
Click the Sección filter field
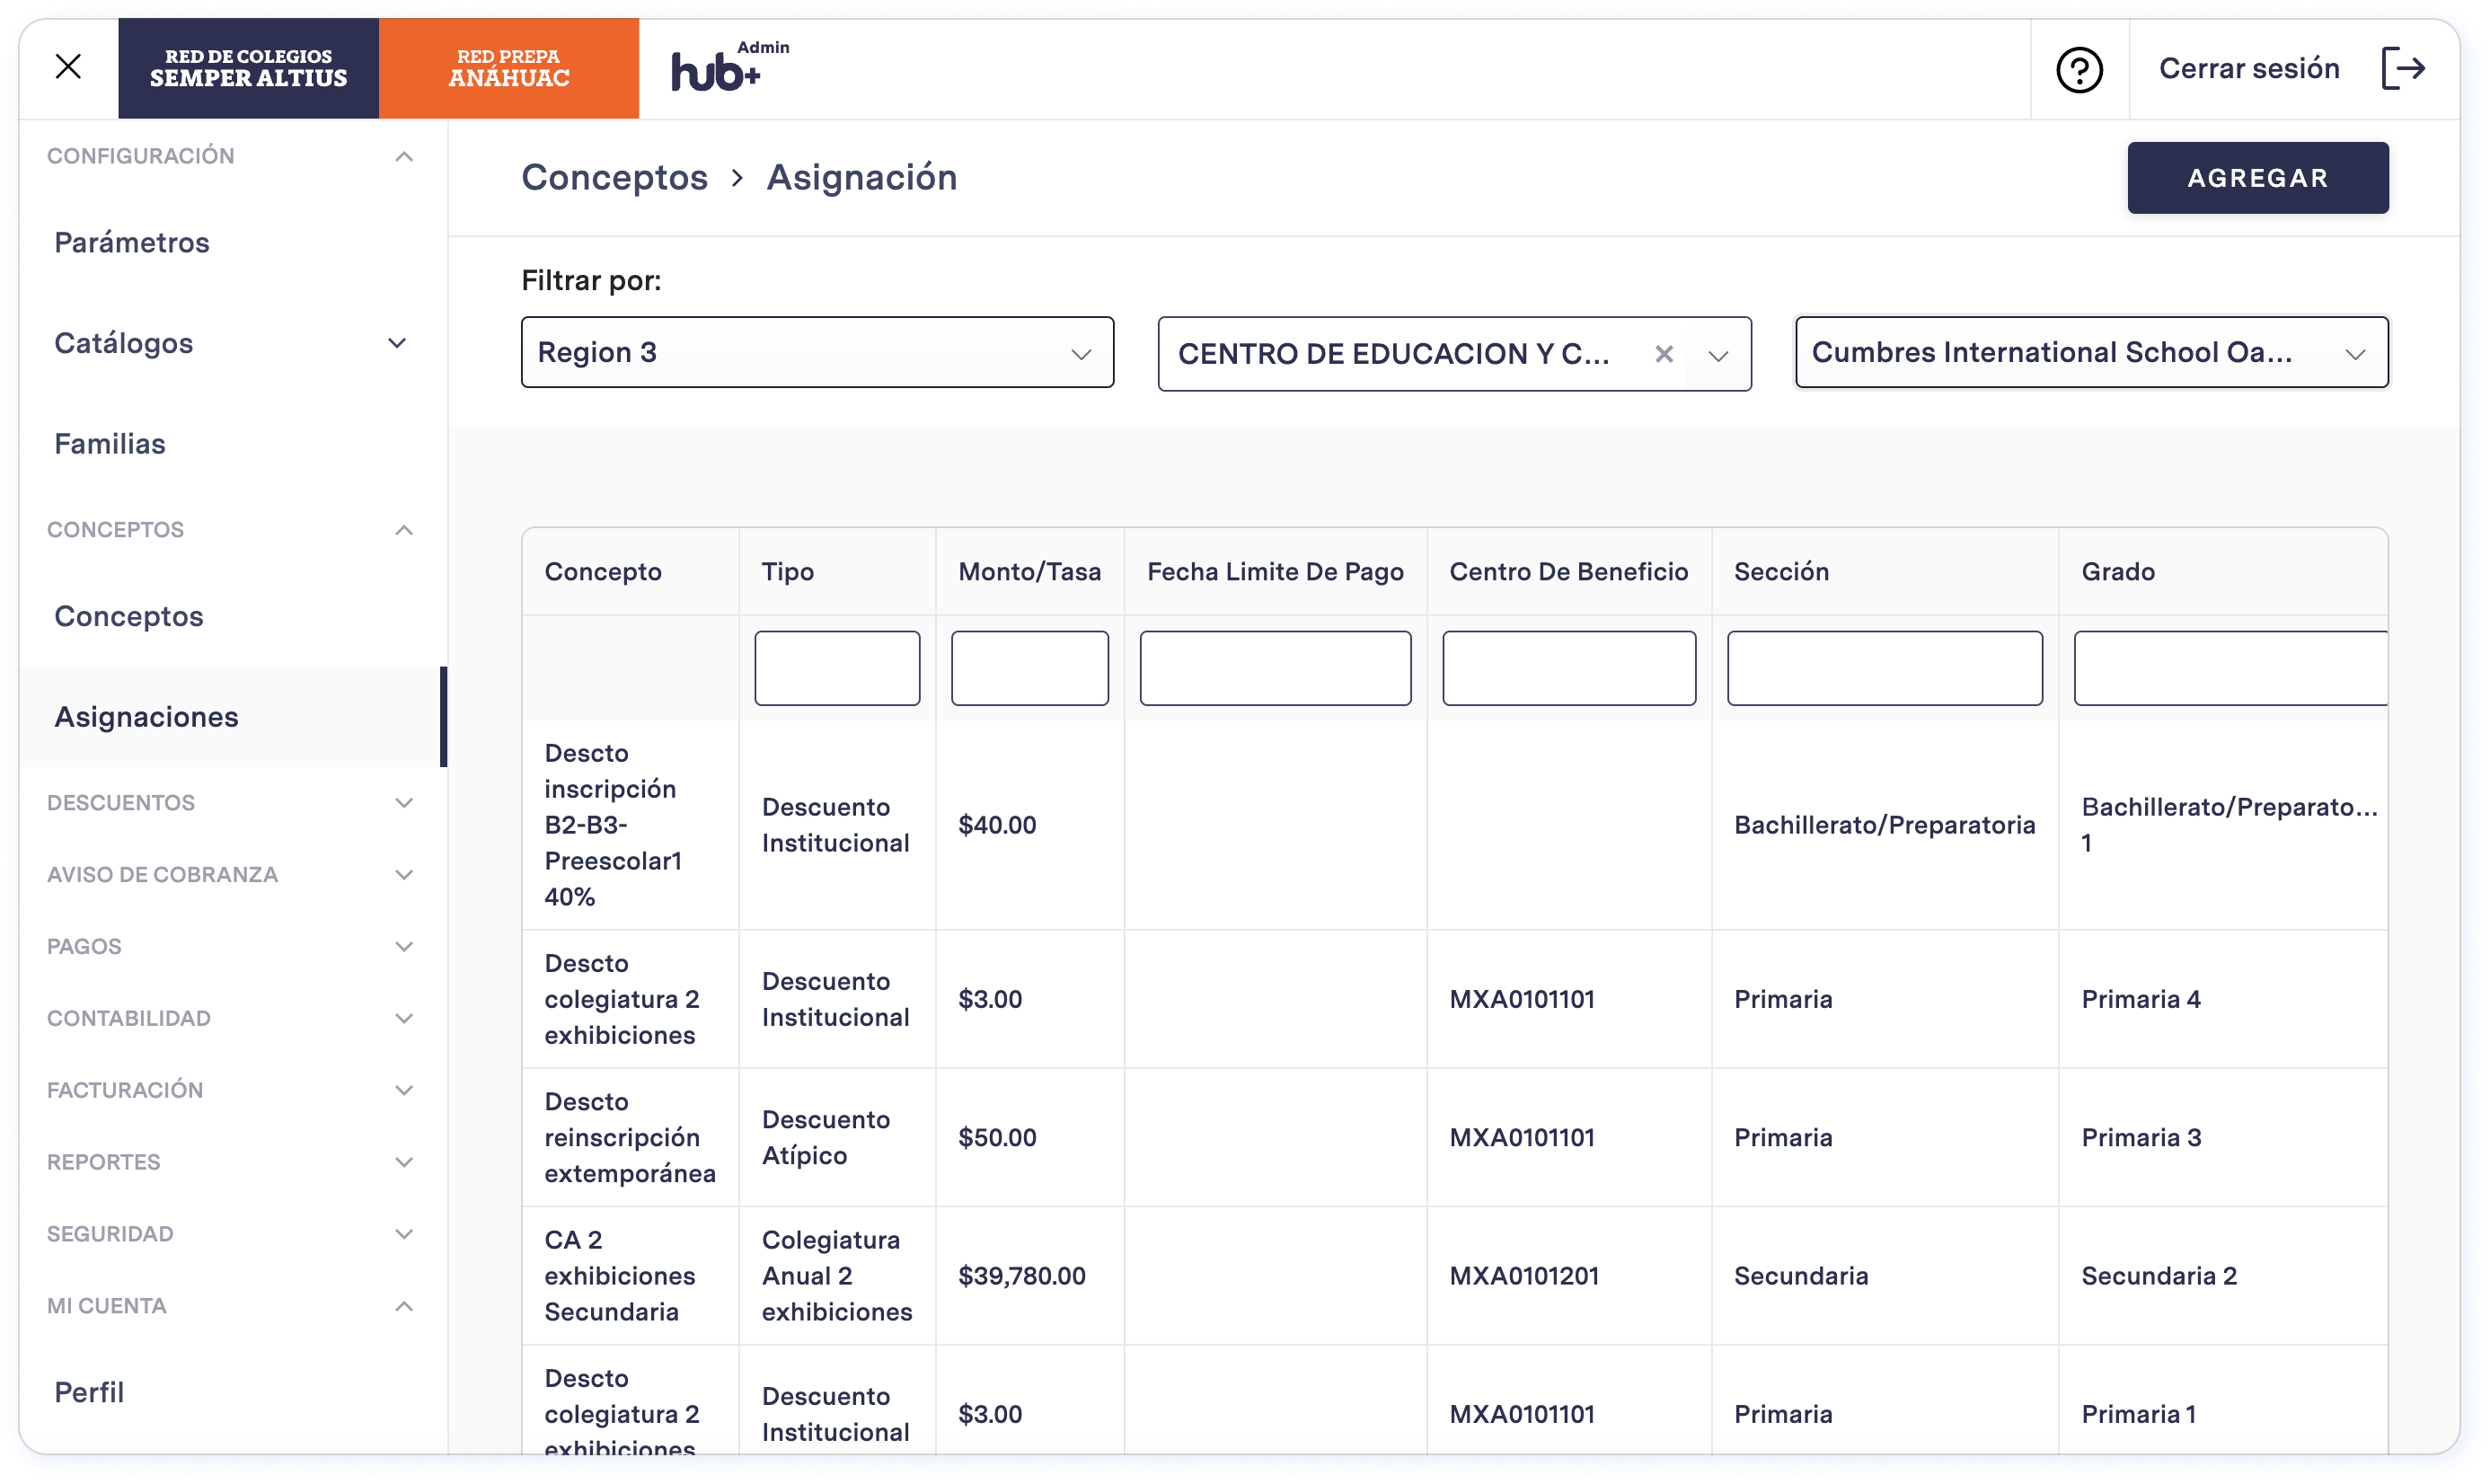click(x=1884, y=668)
